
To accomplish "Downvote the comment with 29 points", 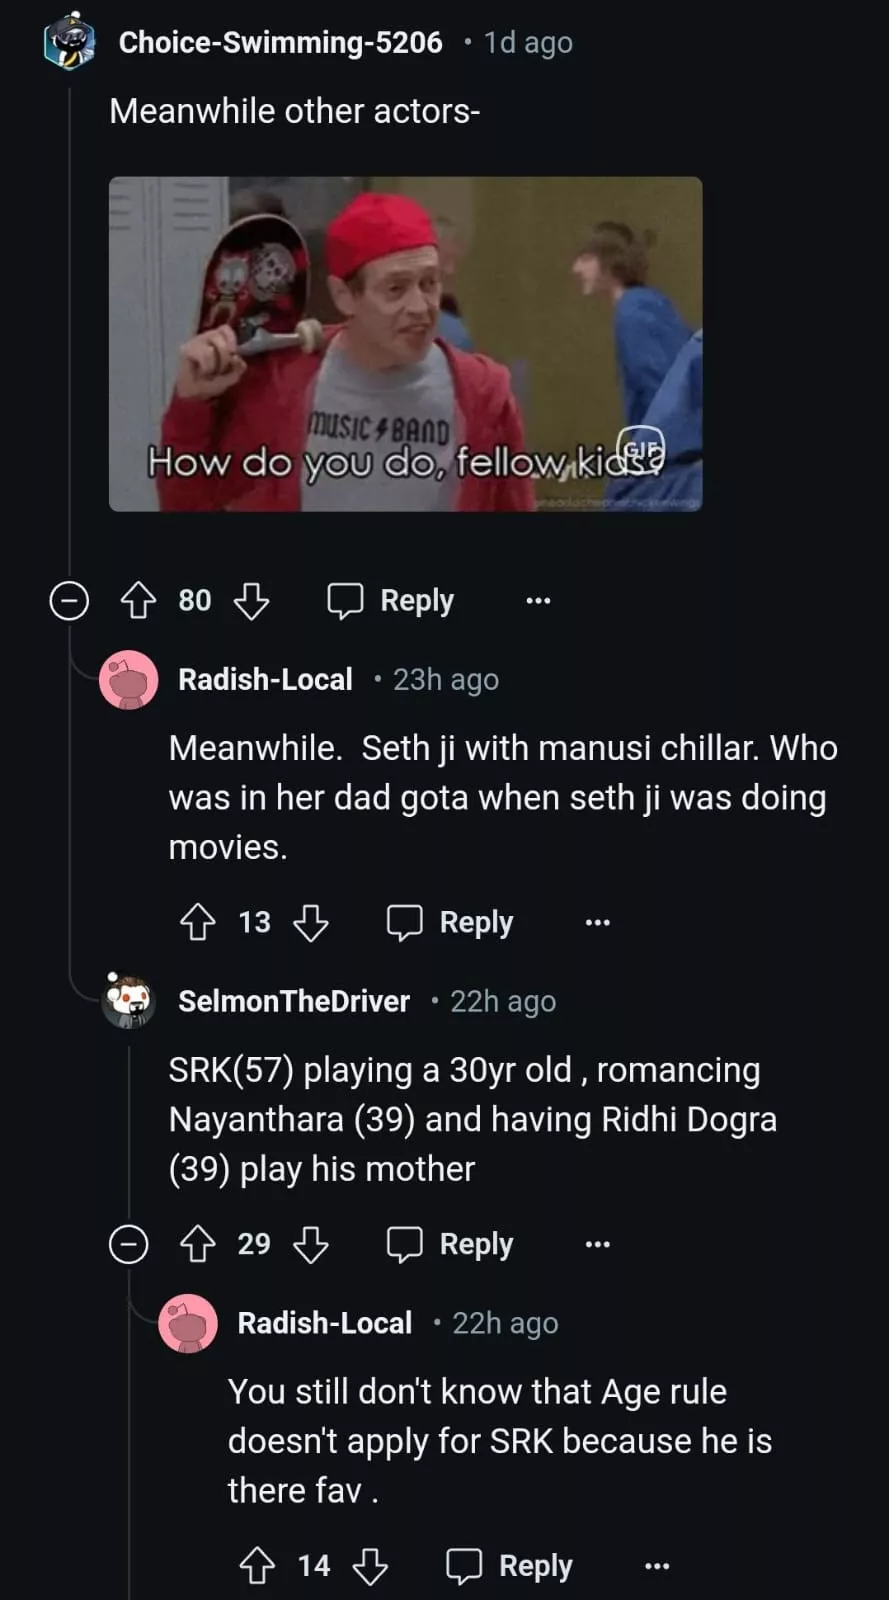I will coord(311,1244).
